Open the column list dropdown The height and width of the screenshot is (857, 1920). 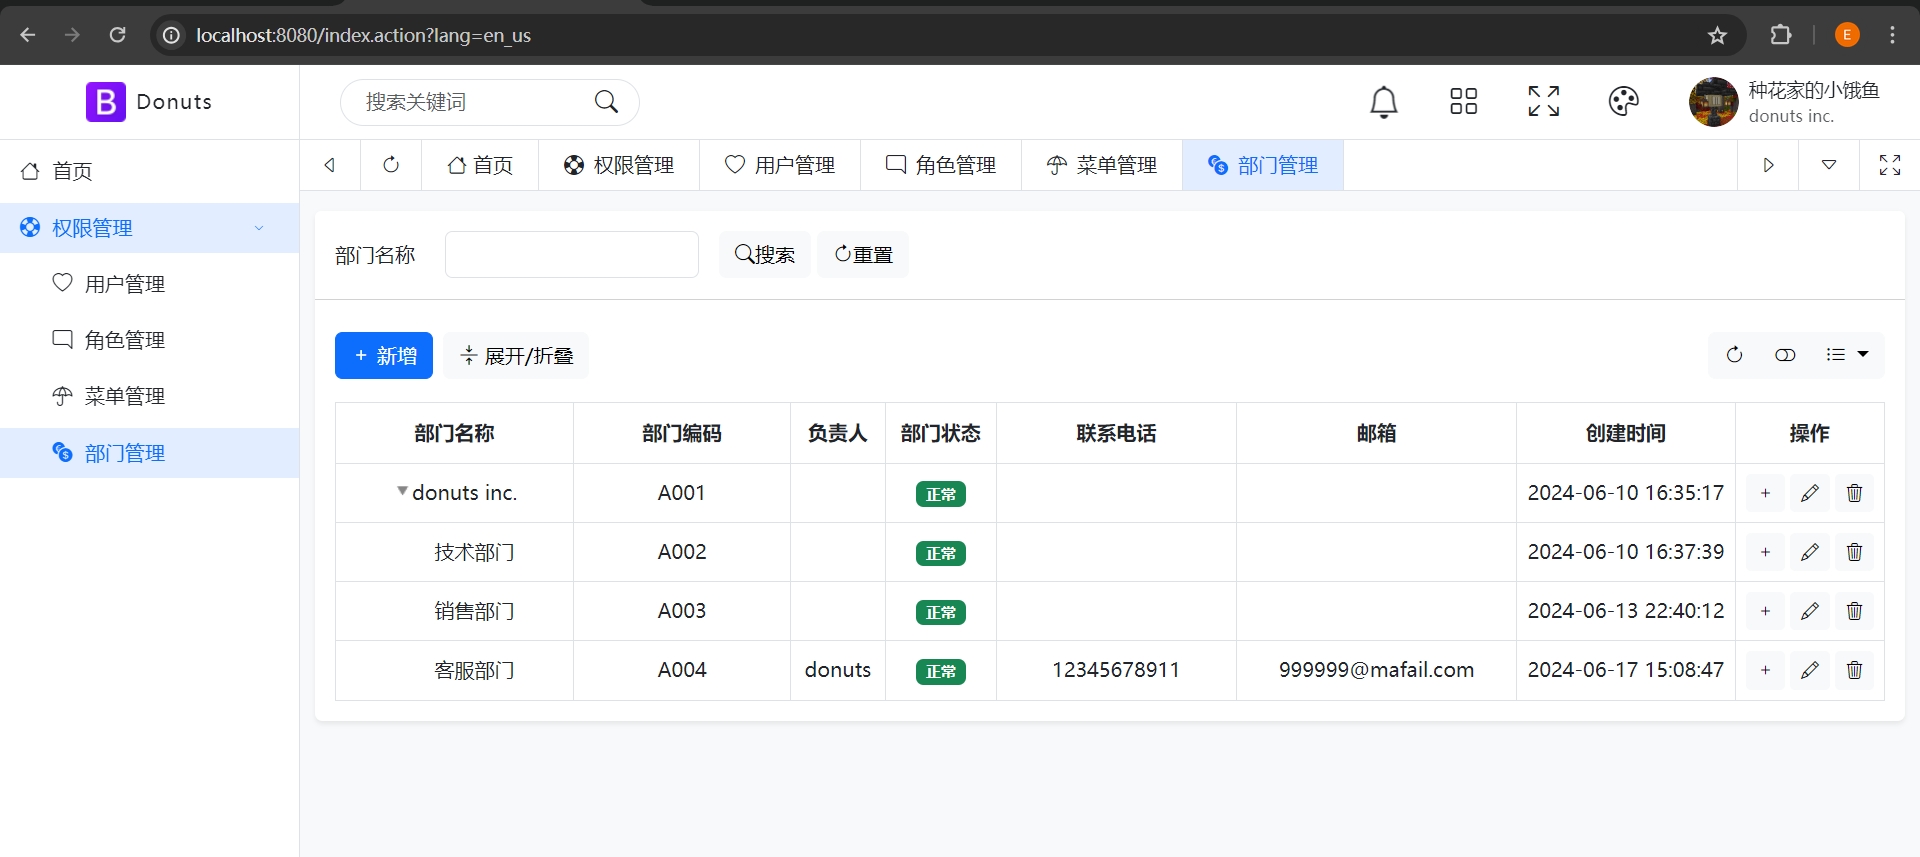1846,355
